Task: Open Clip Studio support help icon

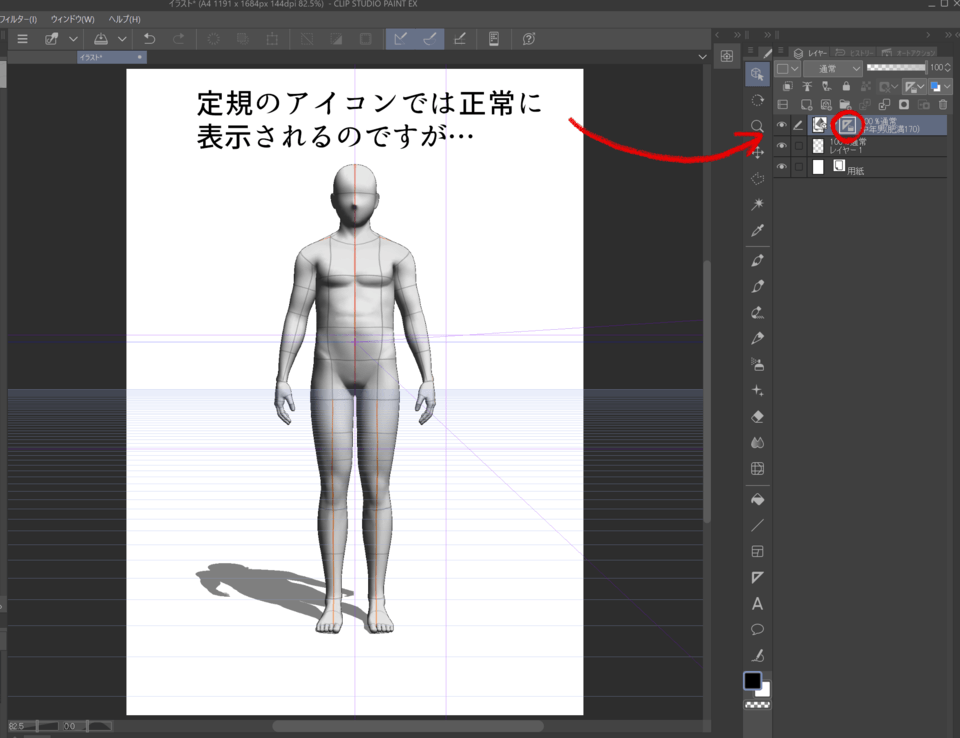Action: (x=529, y=39)
